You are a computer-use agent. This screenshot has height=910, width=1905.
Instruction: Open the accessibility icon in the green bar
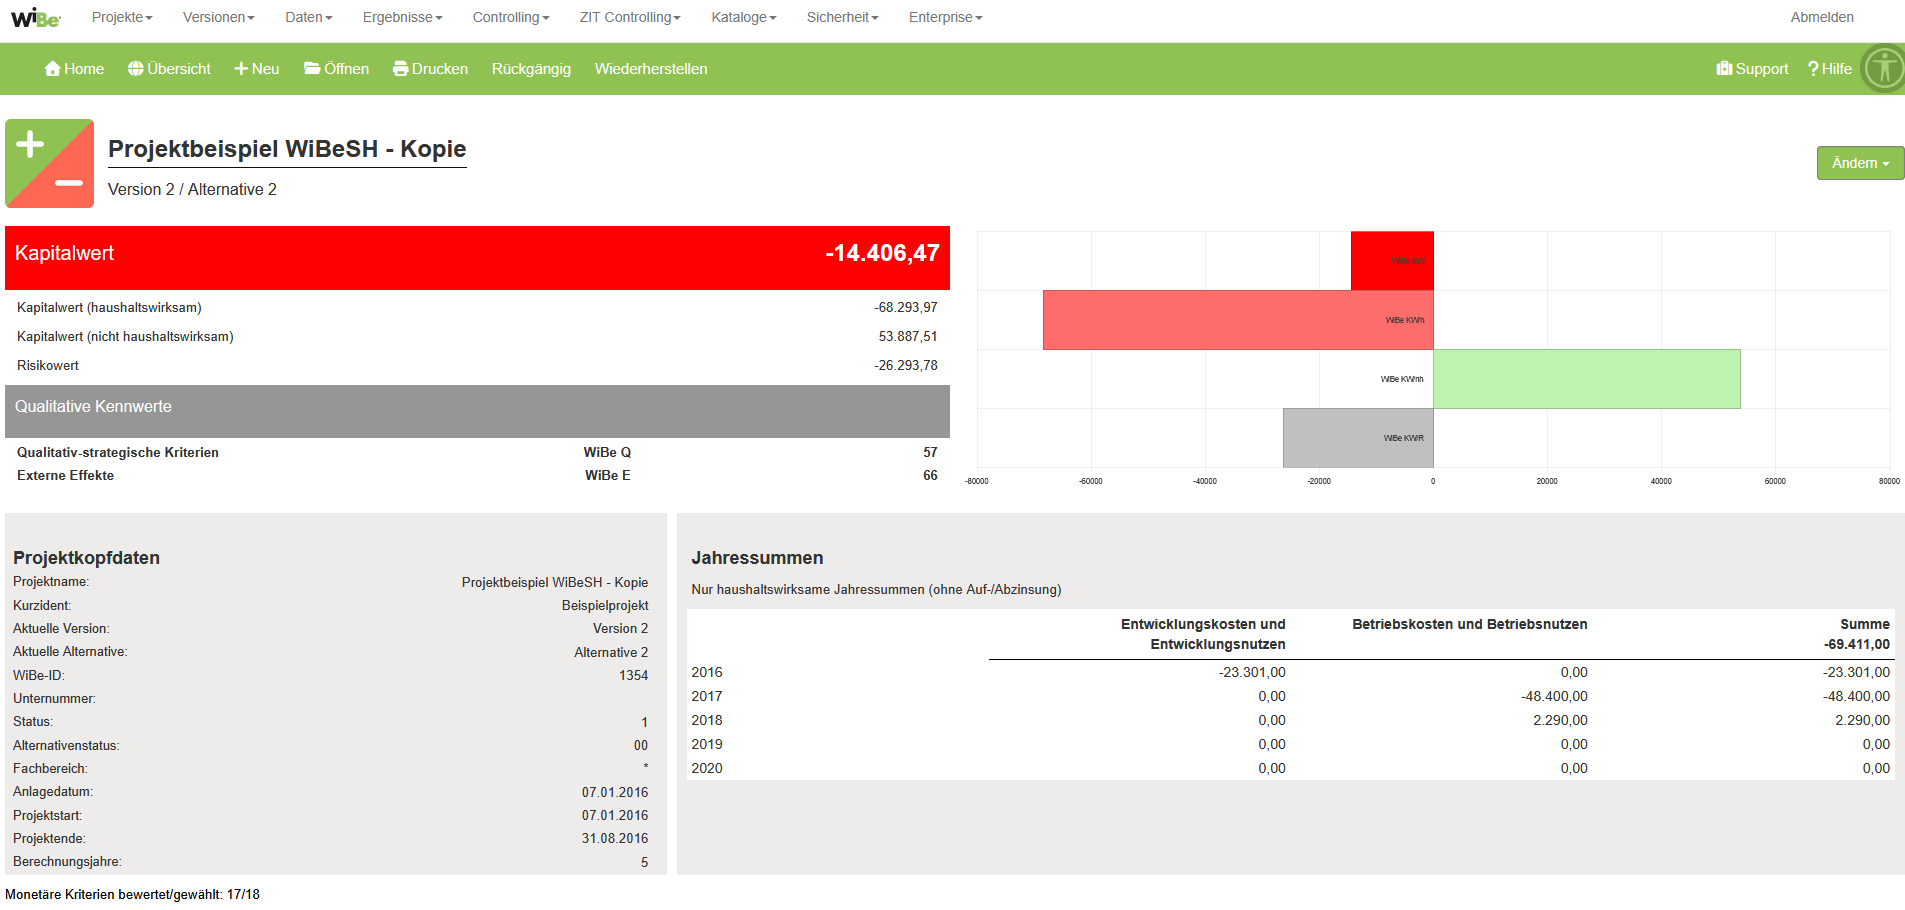coord(1884,69)
